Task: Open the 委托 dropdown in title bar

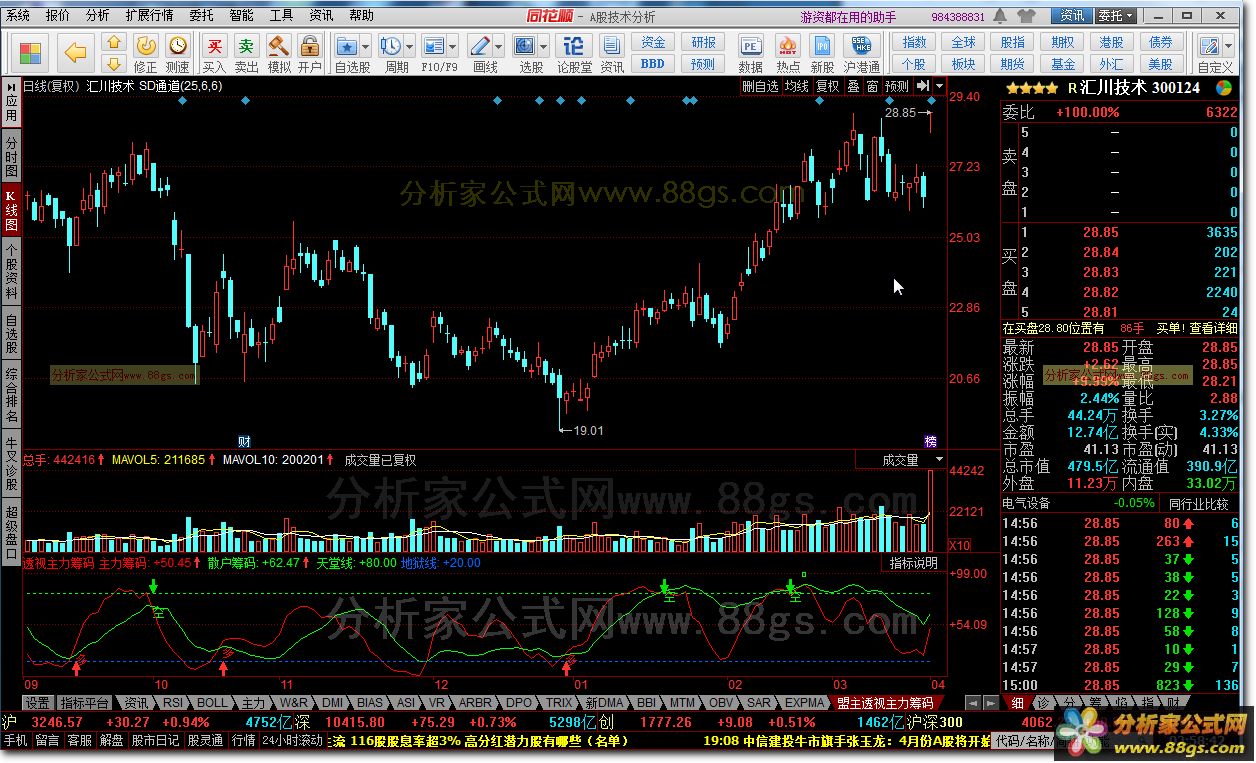Action: pos(1115,16)
